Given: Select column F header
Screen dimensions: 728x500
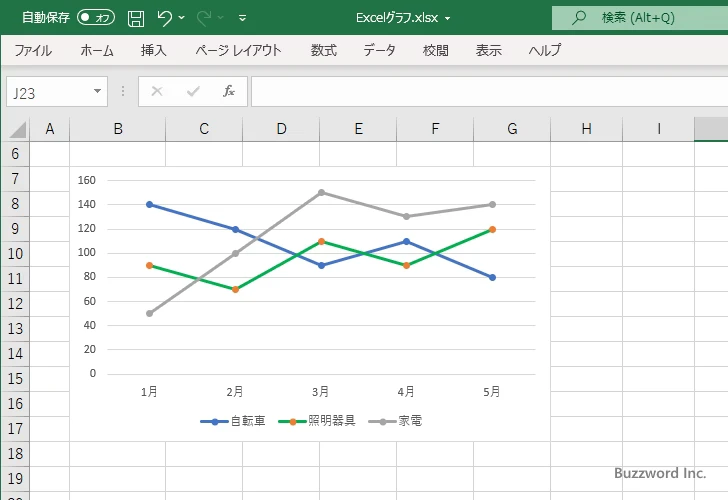Looking at the screenshot, I should click(435, 129).
